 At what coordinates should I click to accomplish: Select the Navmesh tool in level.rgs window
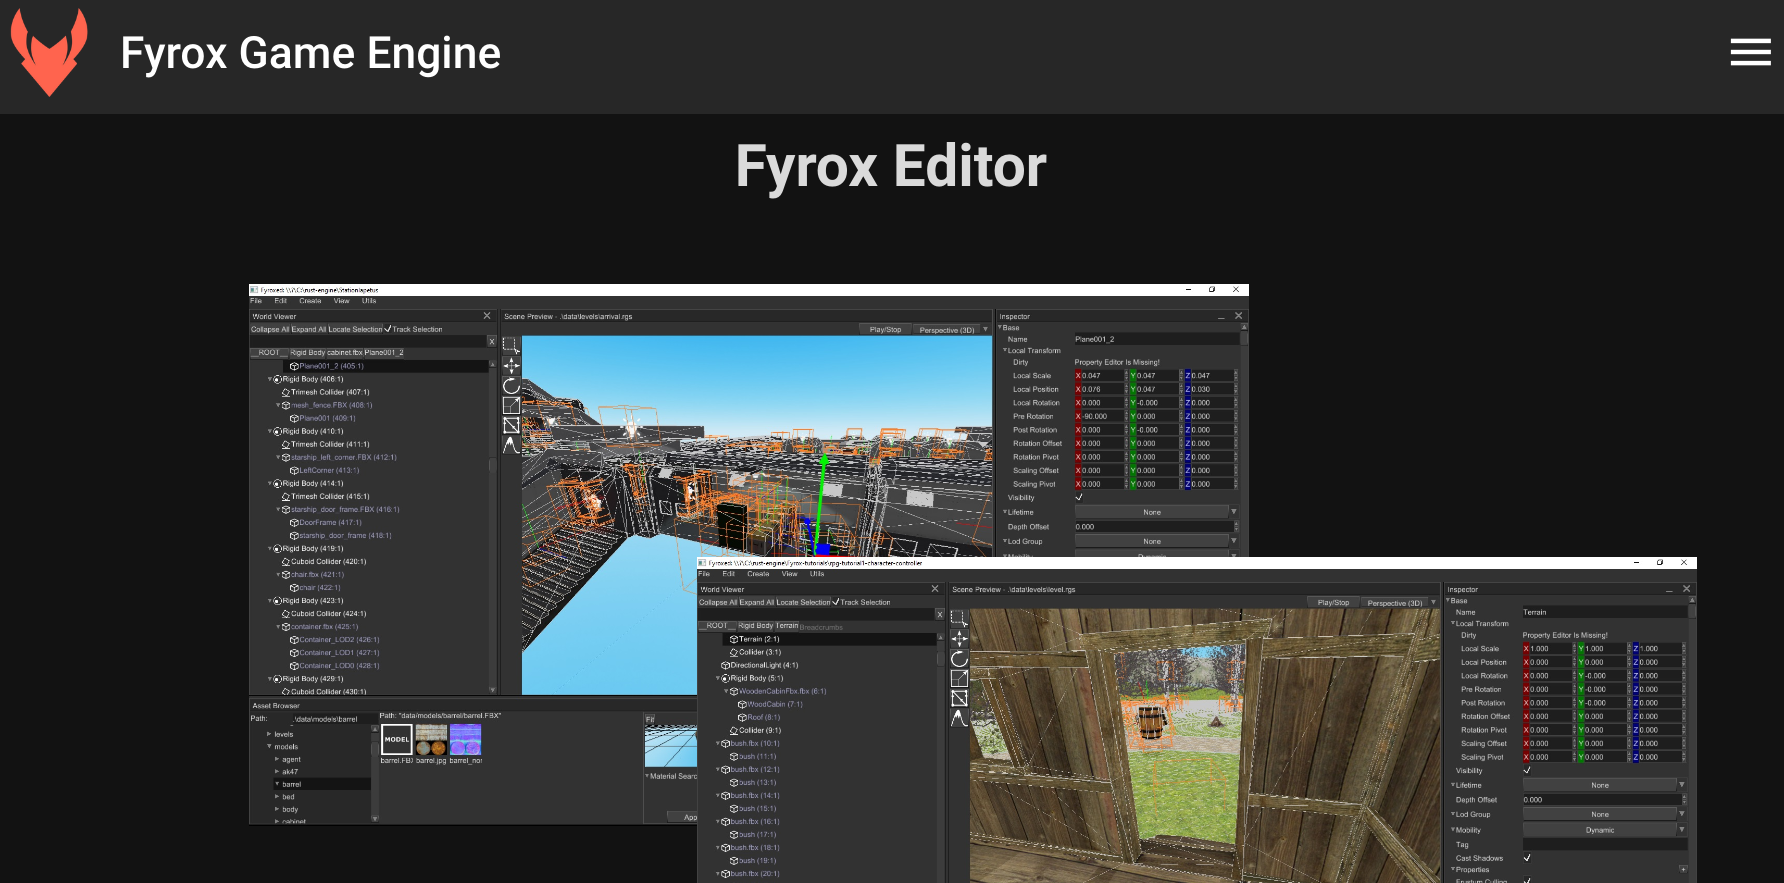(959, 698)
